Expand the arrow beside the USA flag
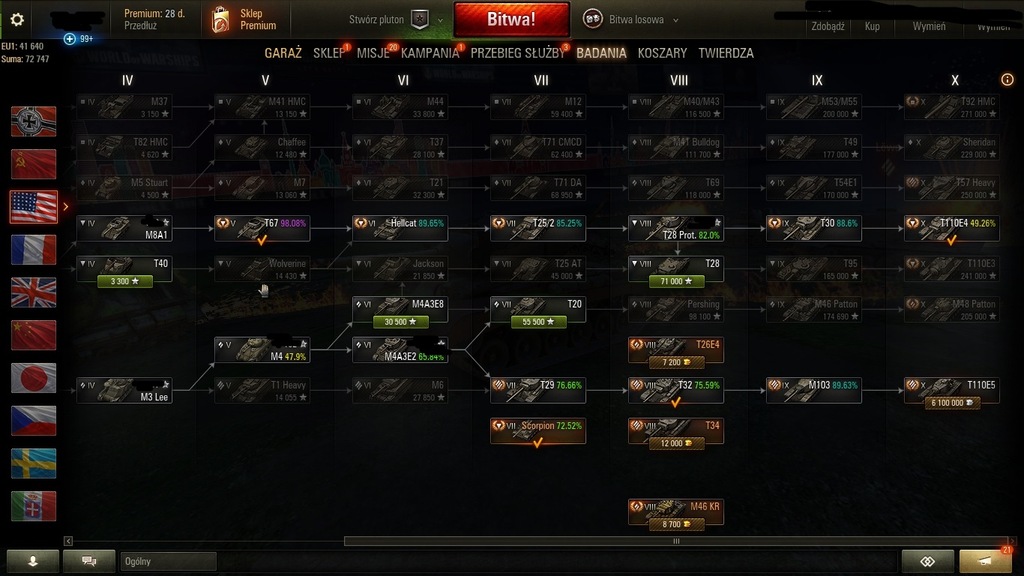Viewport: 1024px width, 576px height. point(65,207)
